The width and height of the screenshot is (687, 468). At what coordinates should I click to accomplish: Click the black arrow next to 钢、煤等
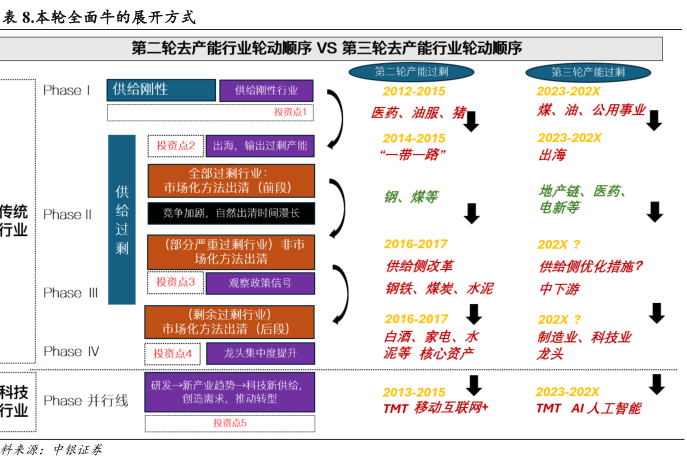(470, 212)
